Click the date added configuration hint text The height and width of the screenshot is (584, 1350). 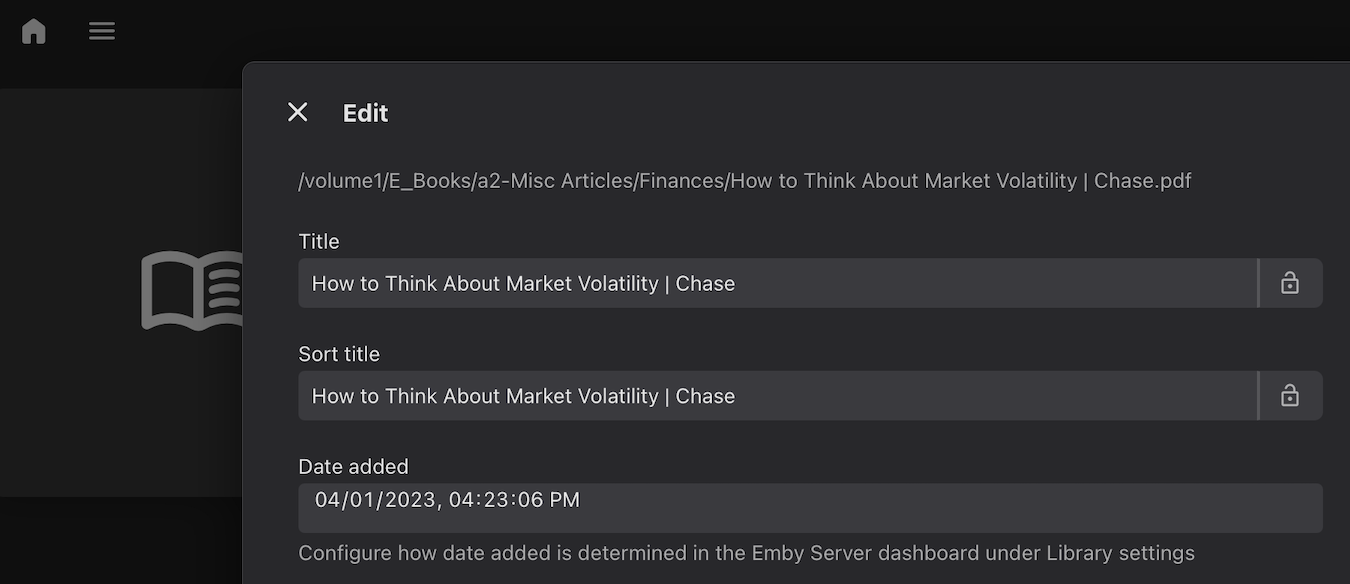[x=747, y=553]
